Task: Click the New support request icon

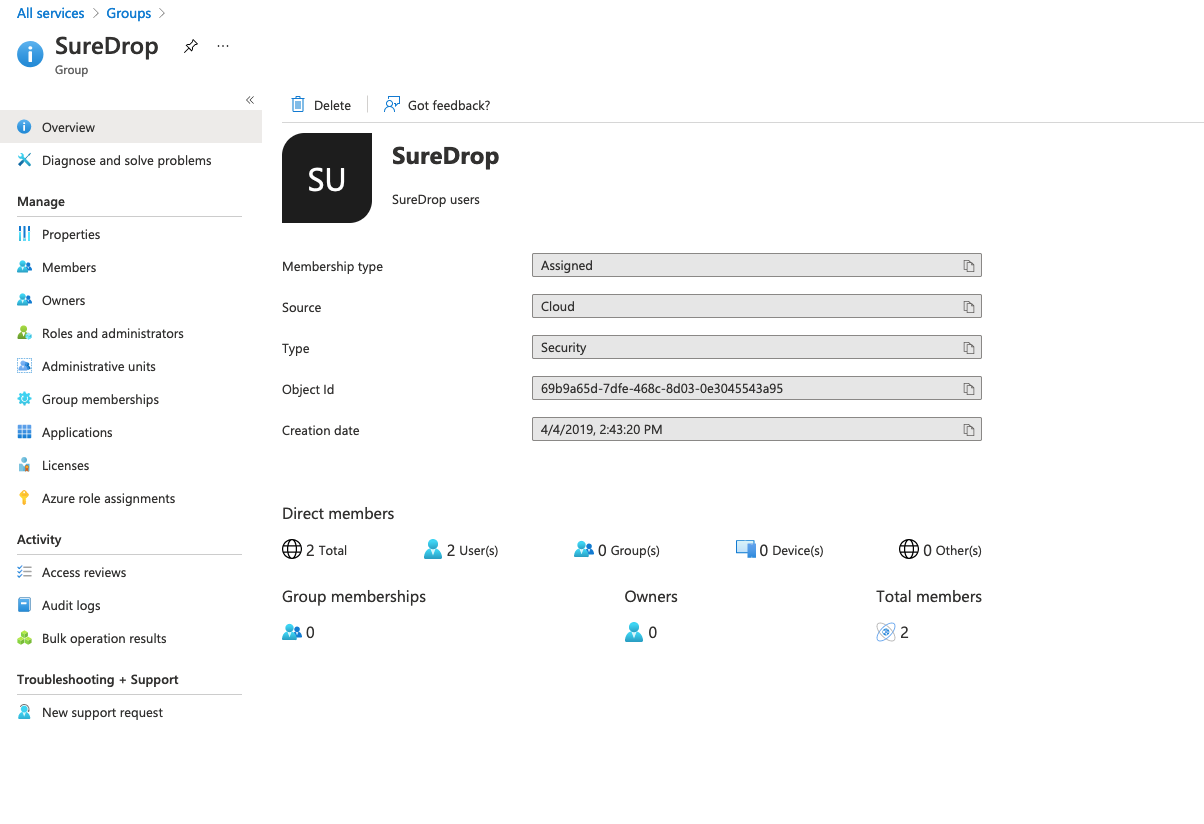Action: coord(25,712)
